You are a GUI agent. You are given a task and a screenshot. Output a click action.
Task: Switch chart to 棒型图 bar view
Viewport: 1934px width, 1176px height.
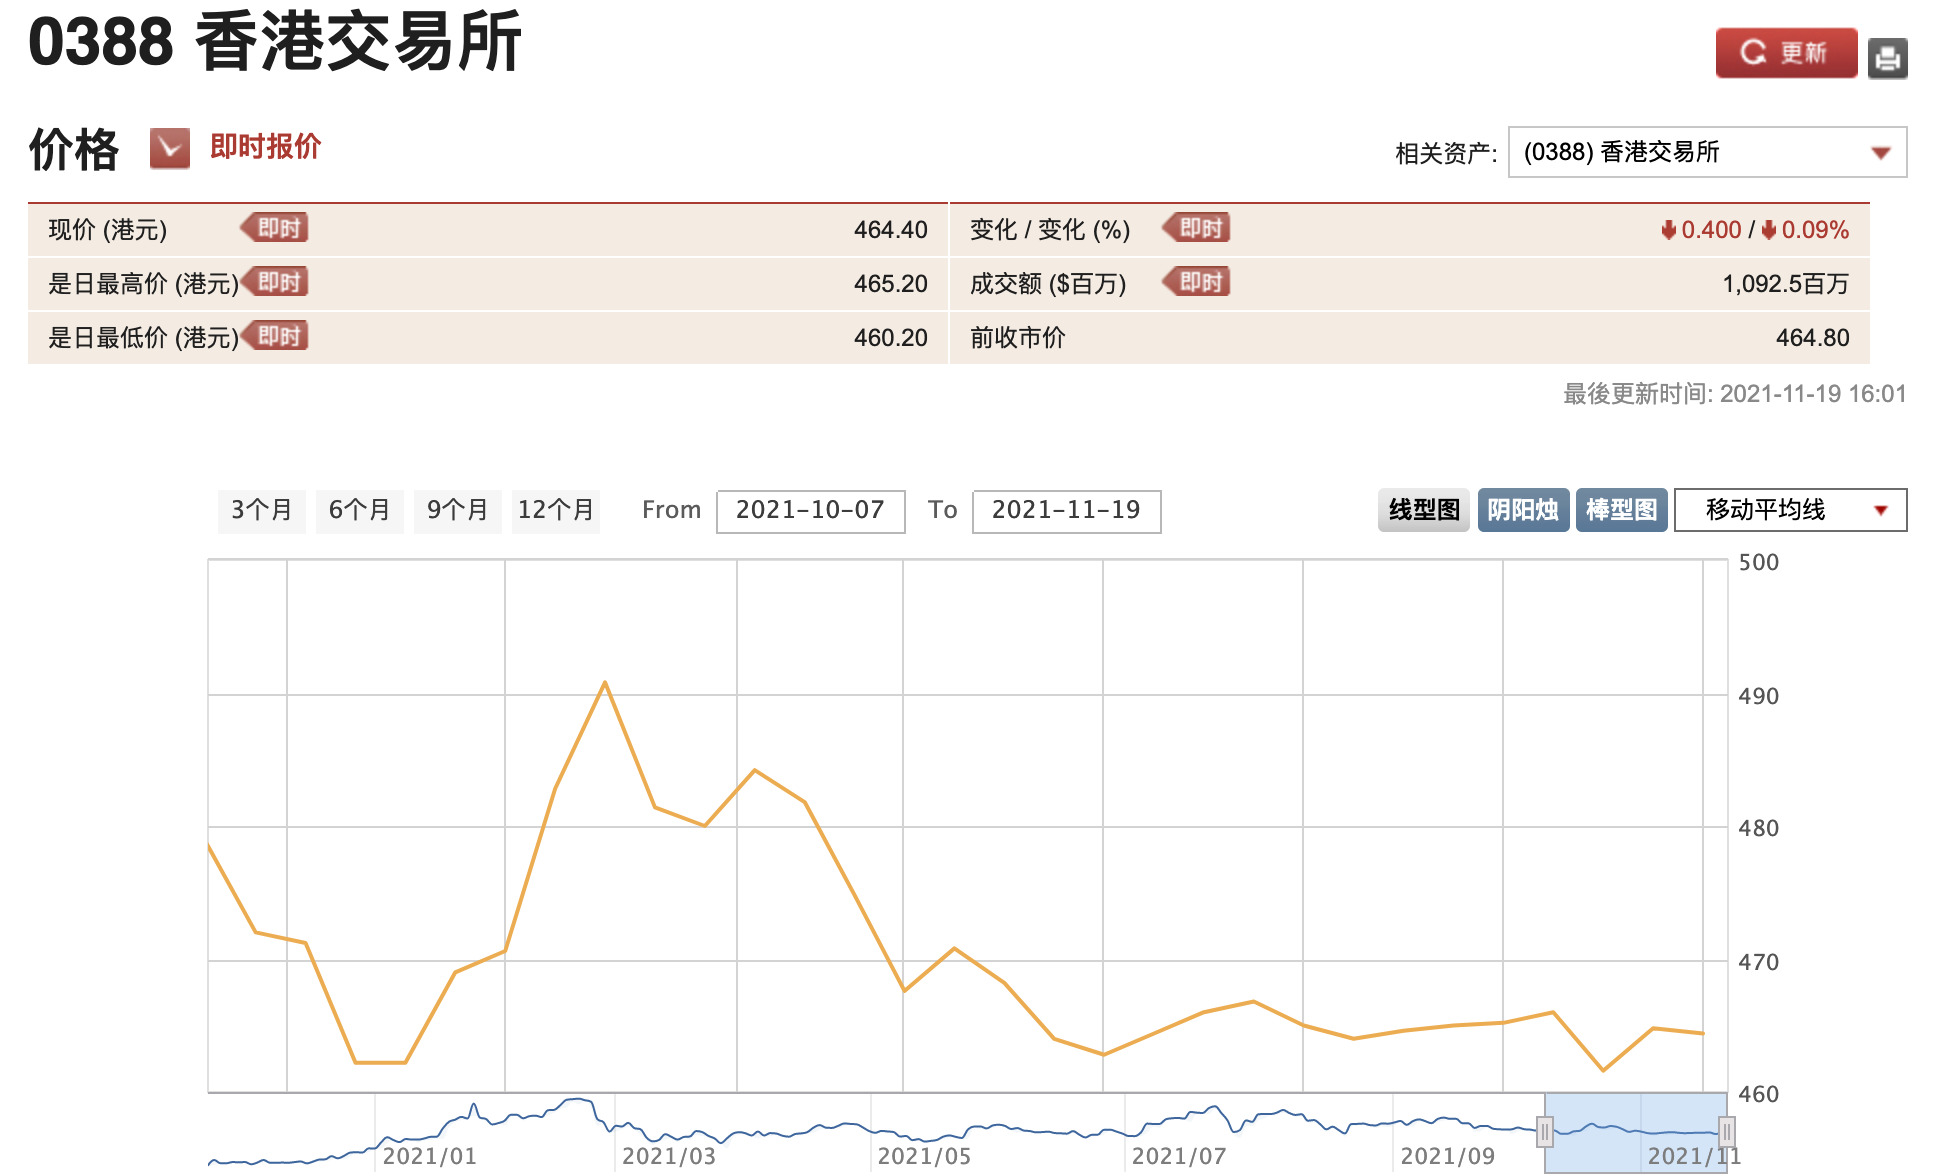tap(1621, 510)
